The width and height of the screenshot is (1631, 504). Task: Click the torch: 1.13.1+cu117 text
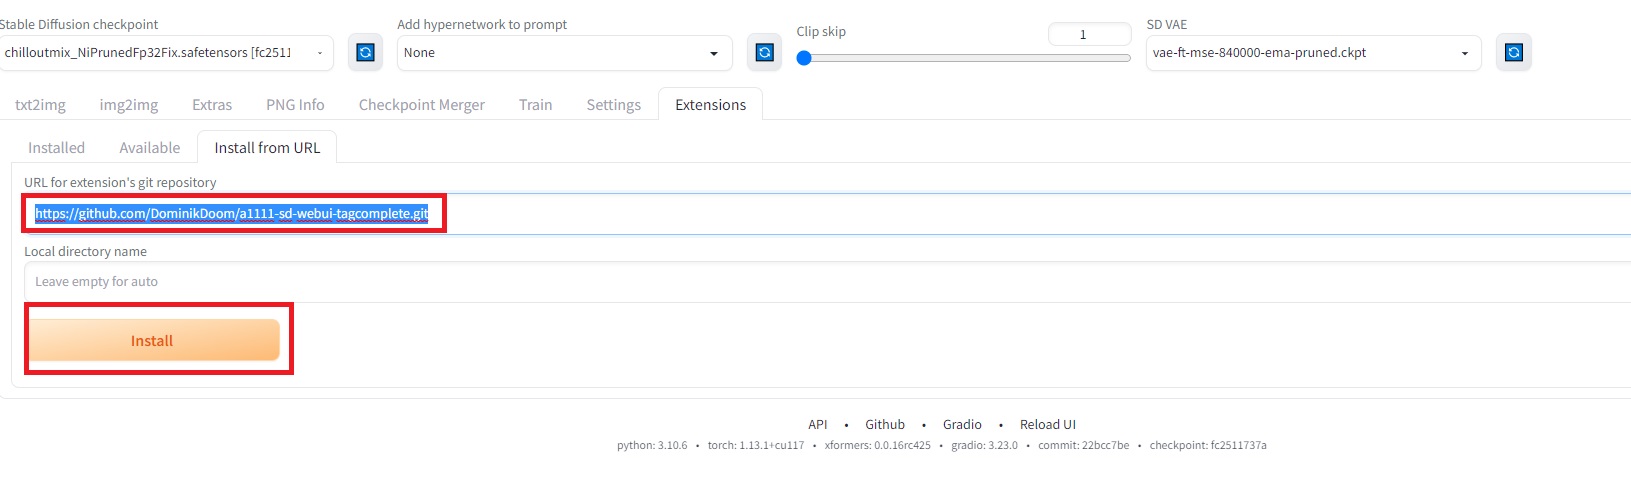click(756, 446)
